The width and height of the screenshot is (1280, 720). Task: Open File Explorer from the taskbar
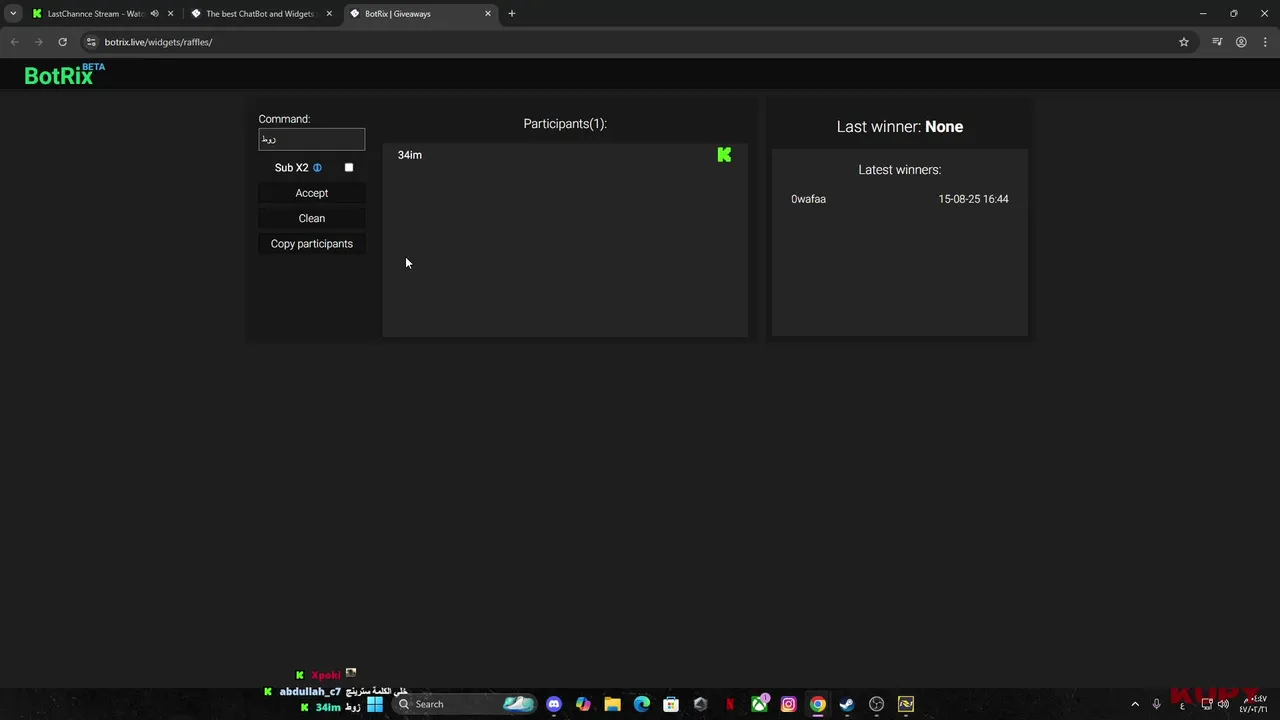tap(612, 704)
